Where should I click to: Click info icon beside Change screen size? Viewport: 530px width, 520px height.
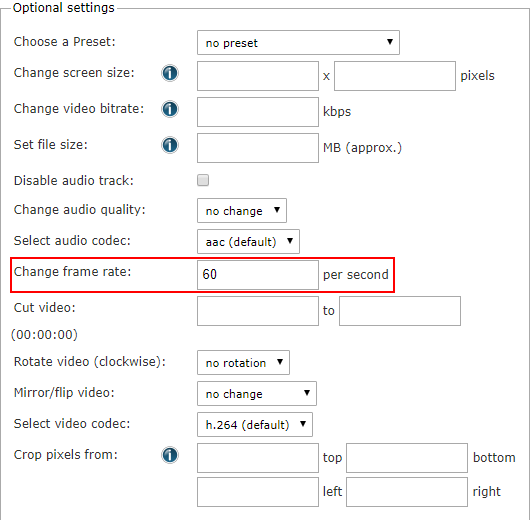pyautogui.click(x=170, y=73)
